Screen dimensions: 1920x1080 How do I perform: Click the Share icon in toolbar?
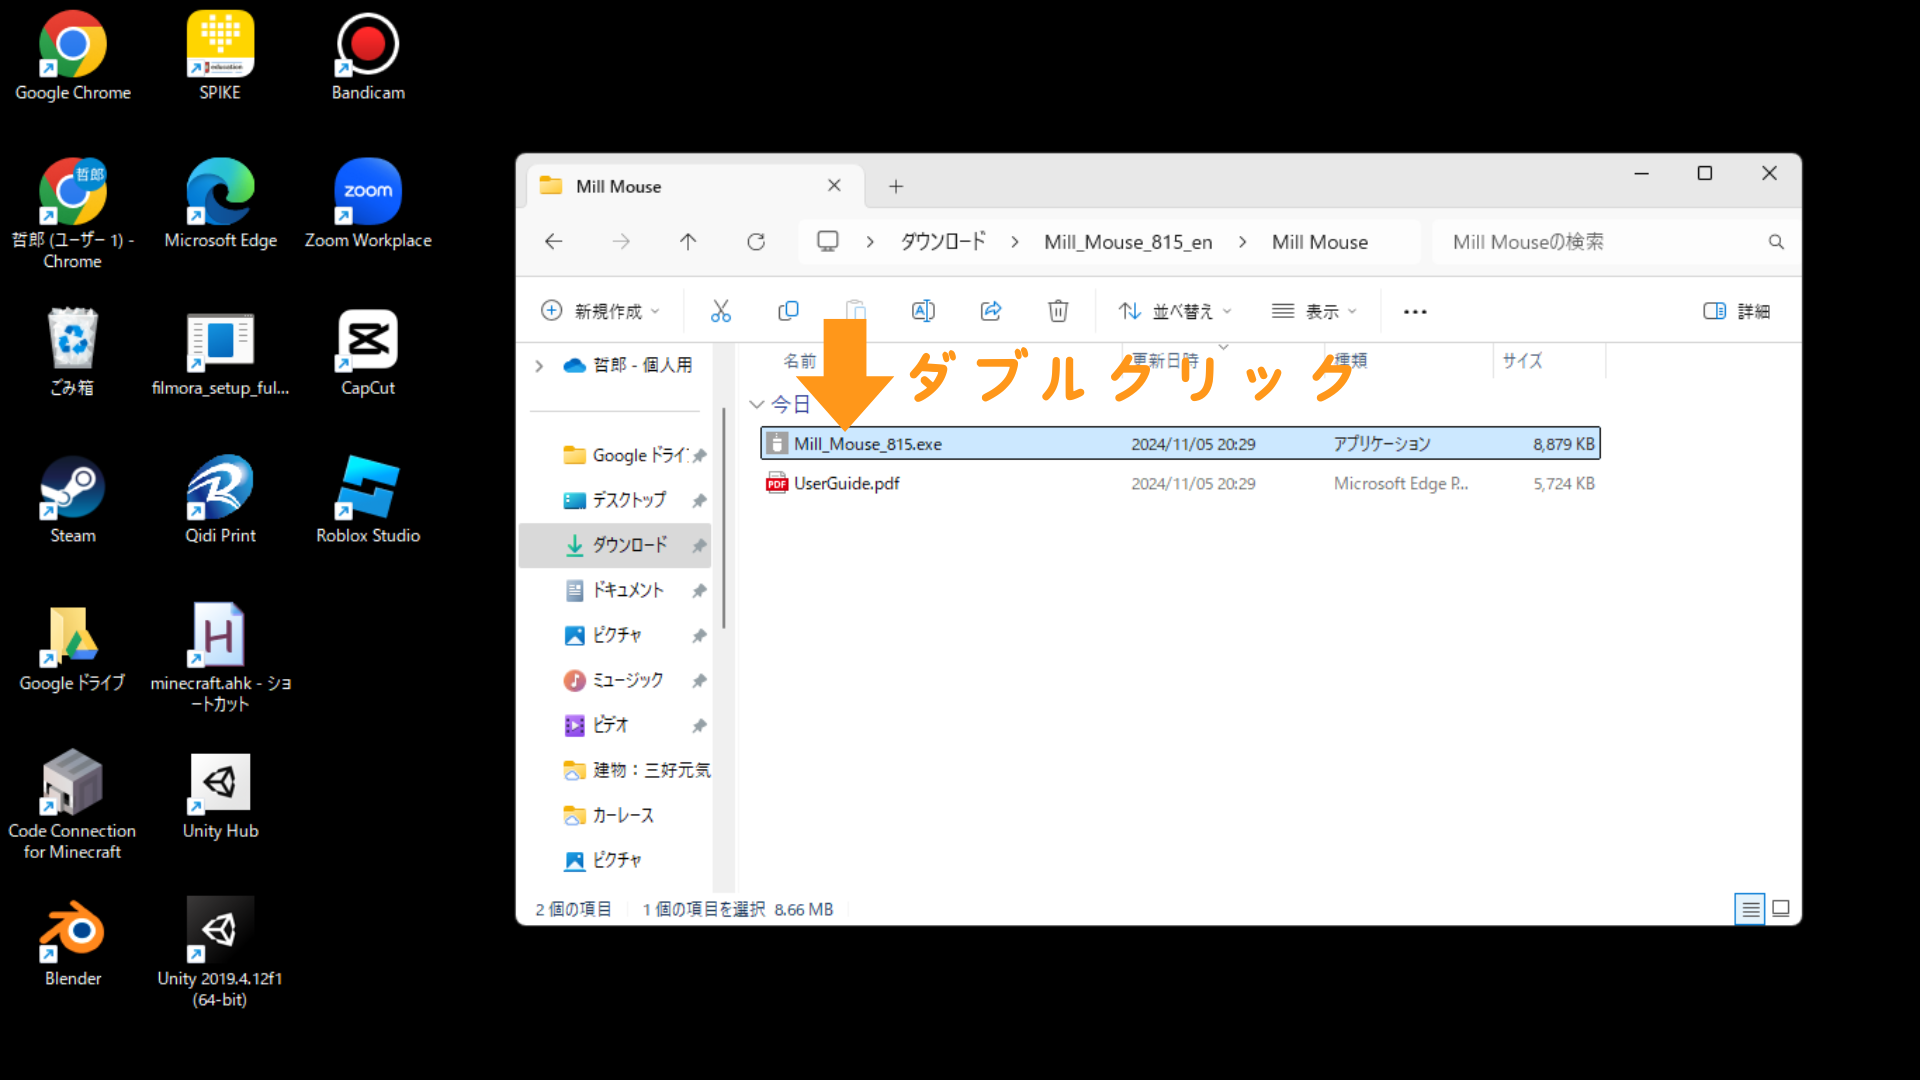(x=990, y=311)
